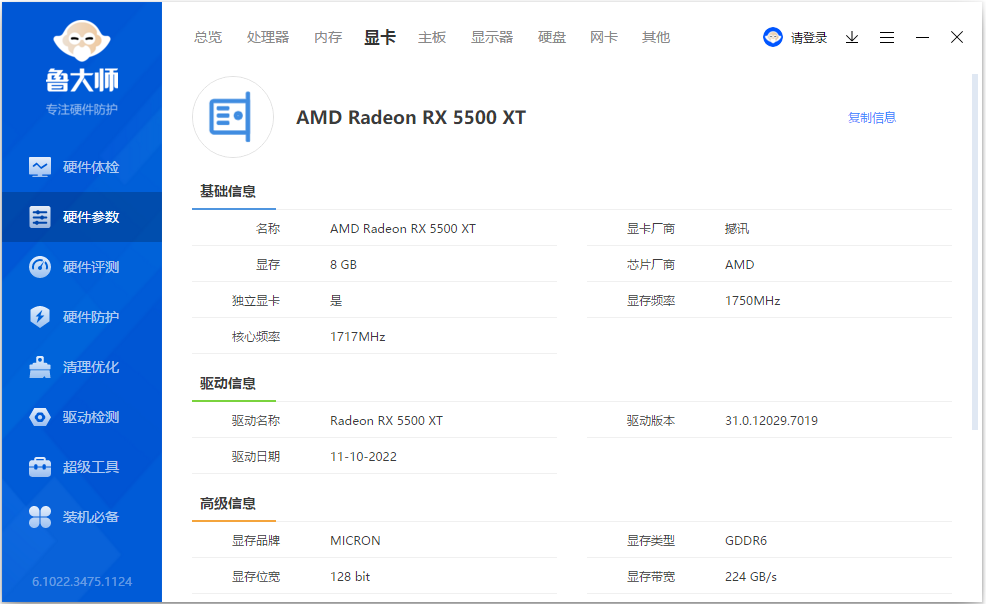Click the 高级信息 section header
Viewport: 987px width, 608px height.
click(228, 504)
